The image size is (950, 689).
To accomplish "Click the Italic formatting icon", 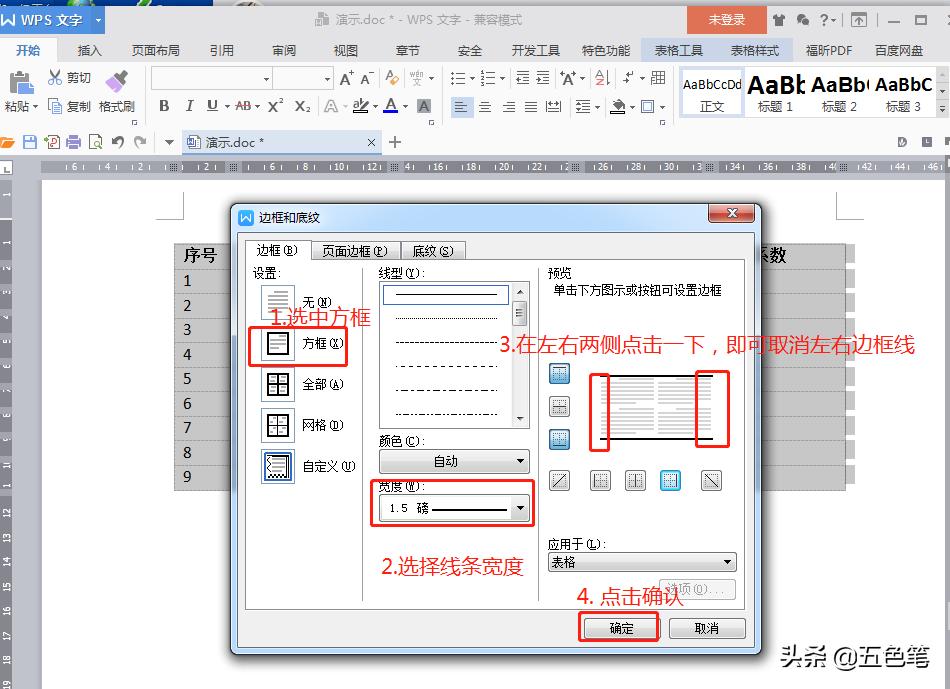I will [189, 106].
